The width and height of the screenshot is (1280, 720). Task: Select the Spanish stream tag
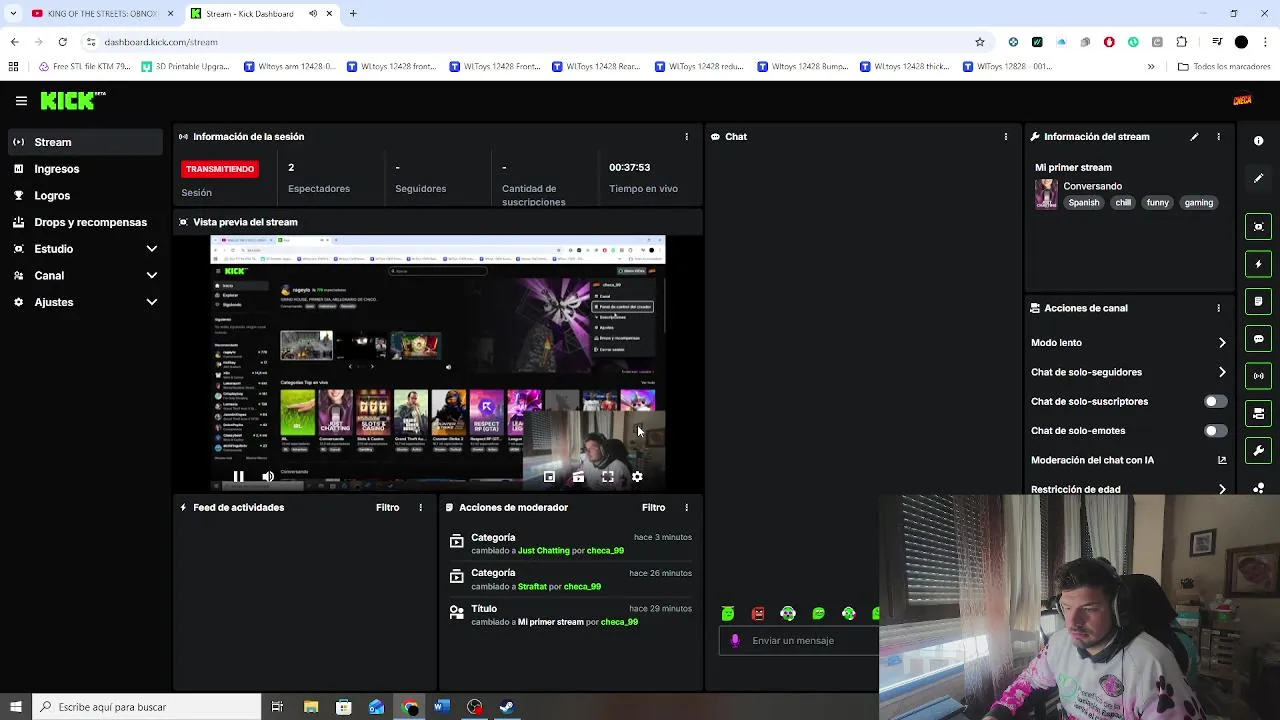click(x=1084, y=203)
